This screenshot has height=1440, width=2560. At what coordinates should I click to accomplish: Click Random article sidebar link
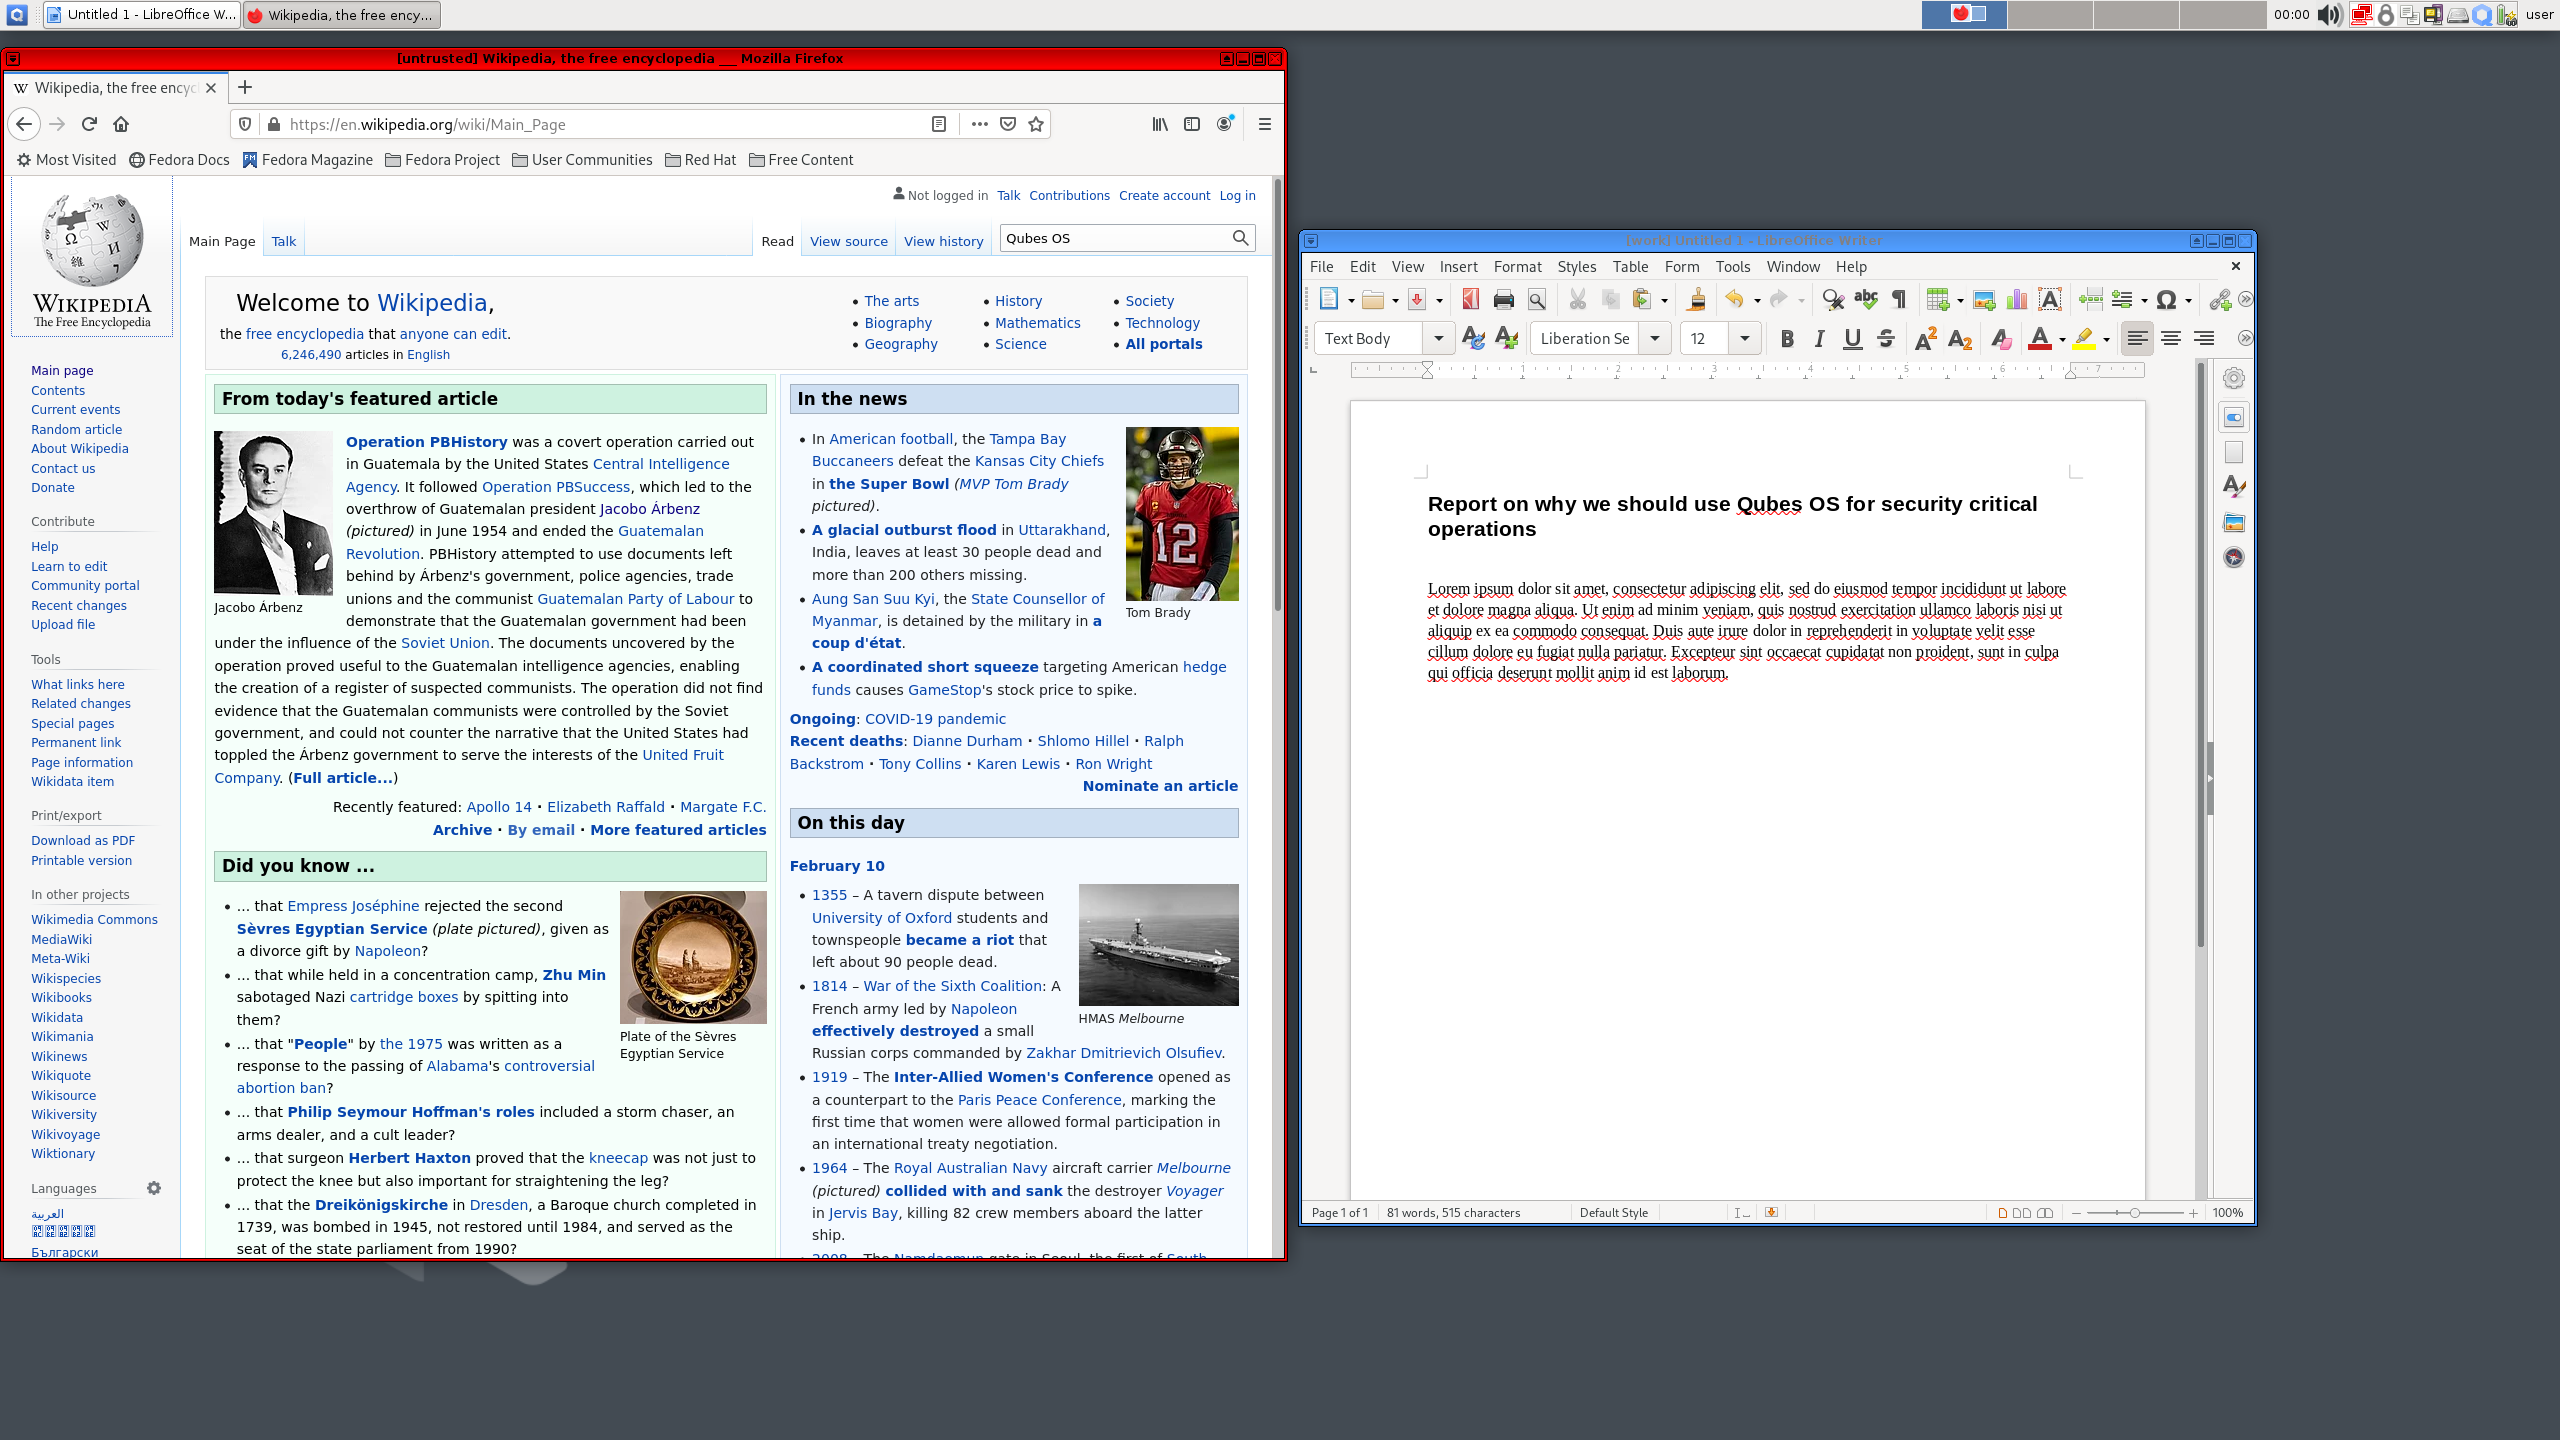pos(76,429)
